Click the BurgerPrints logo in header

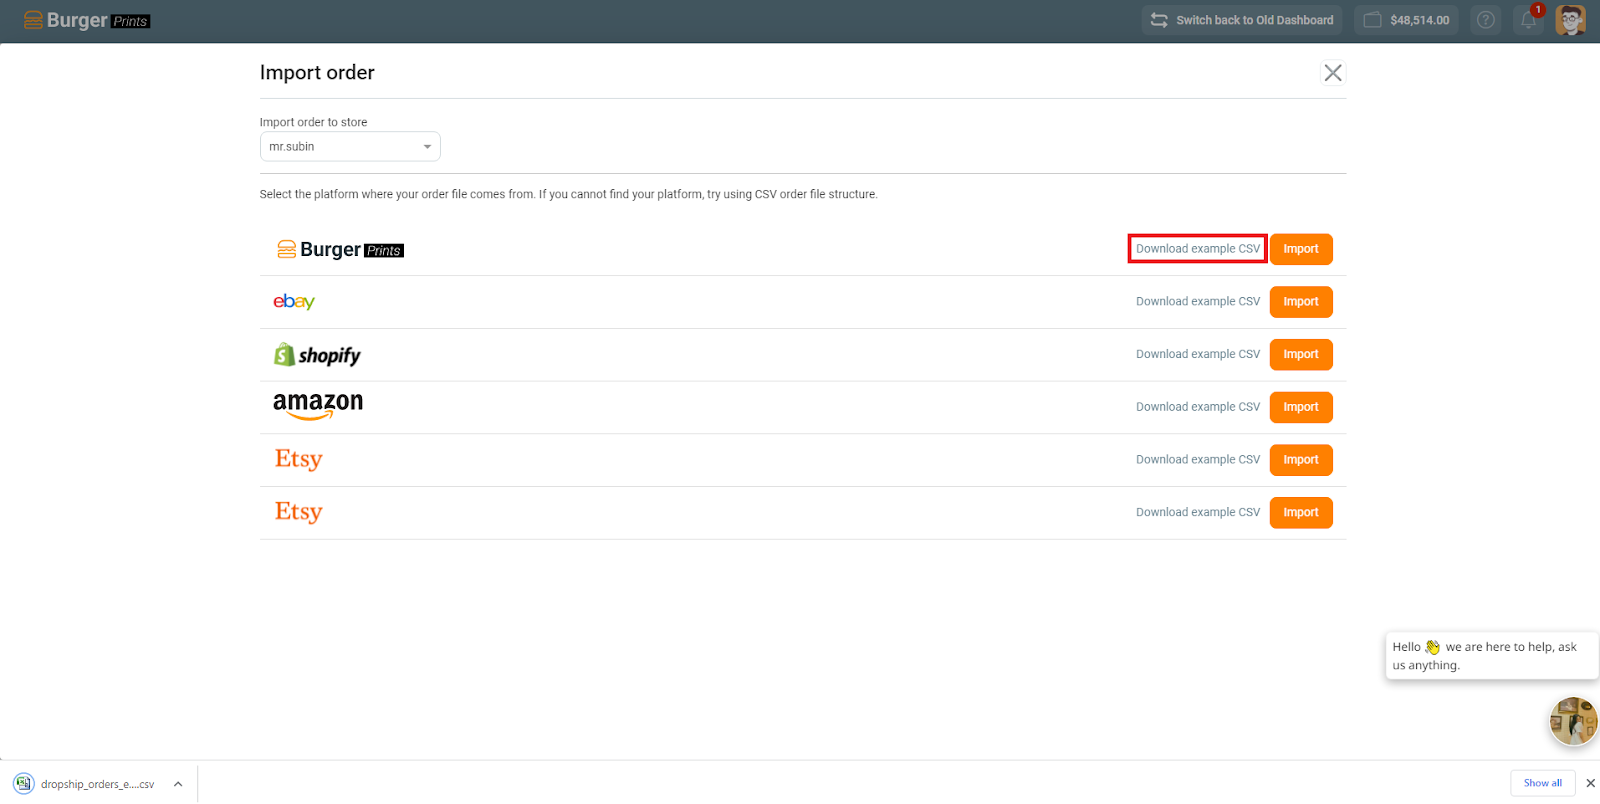[x=87, y=20]
